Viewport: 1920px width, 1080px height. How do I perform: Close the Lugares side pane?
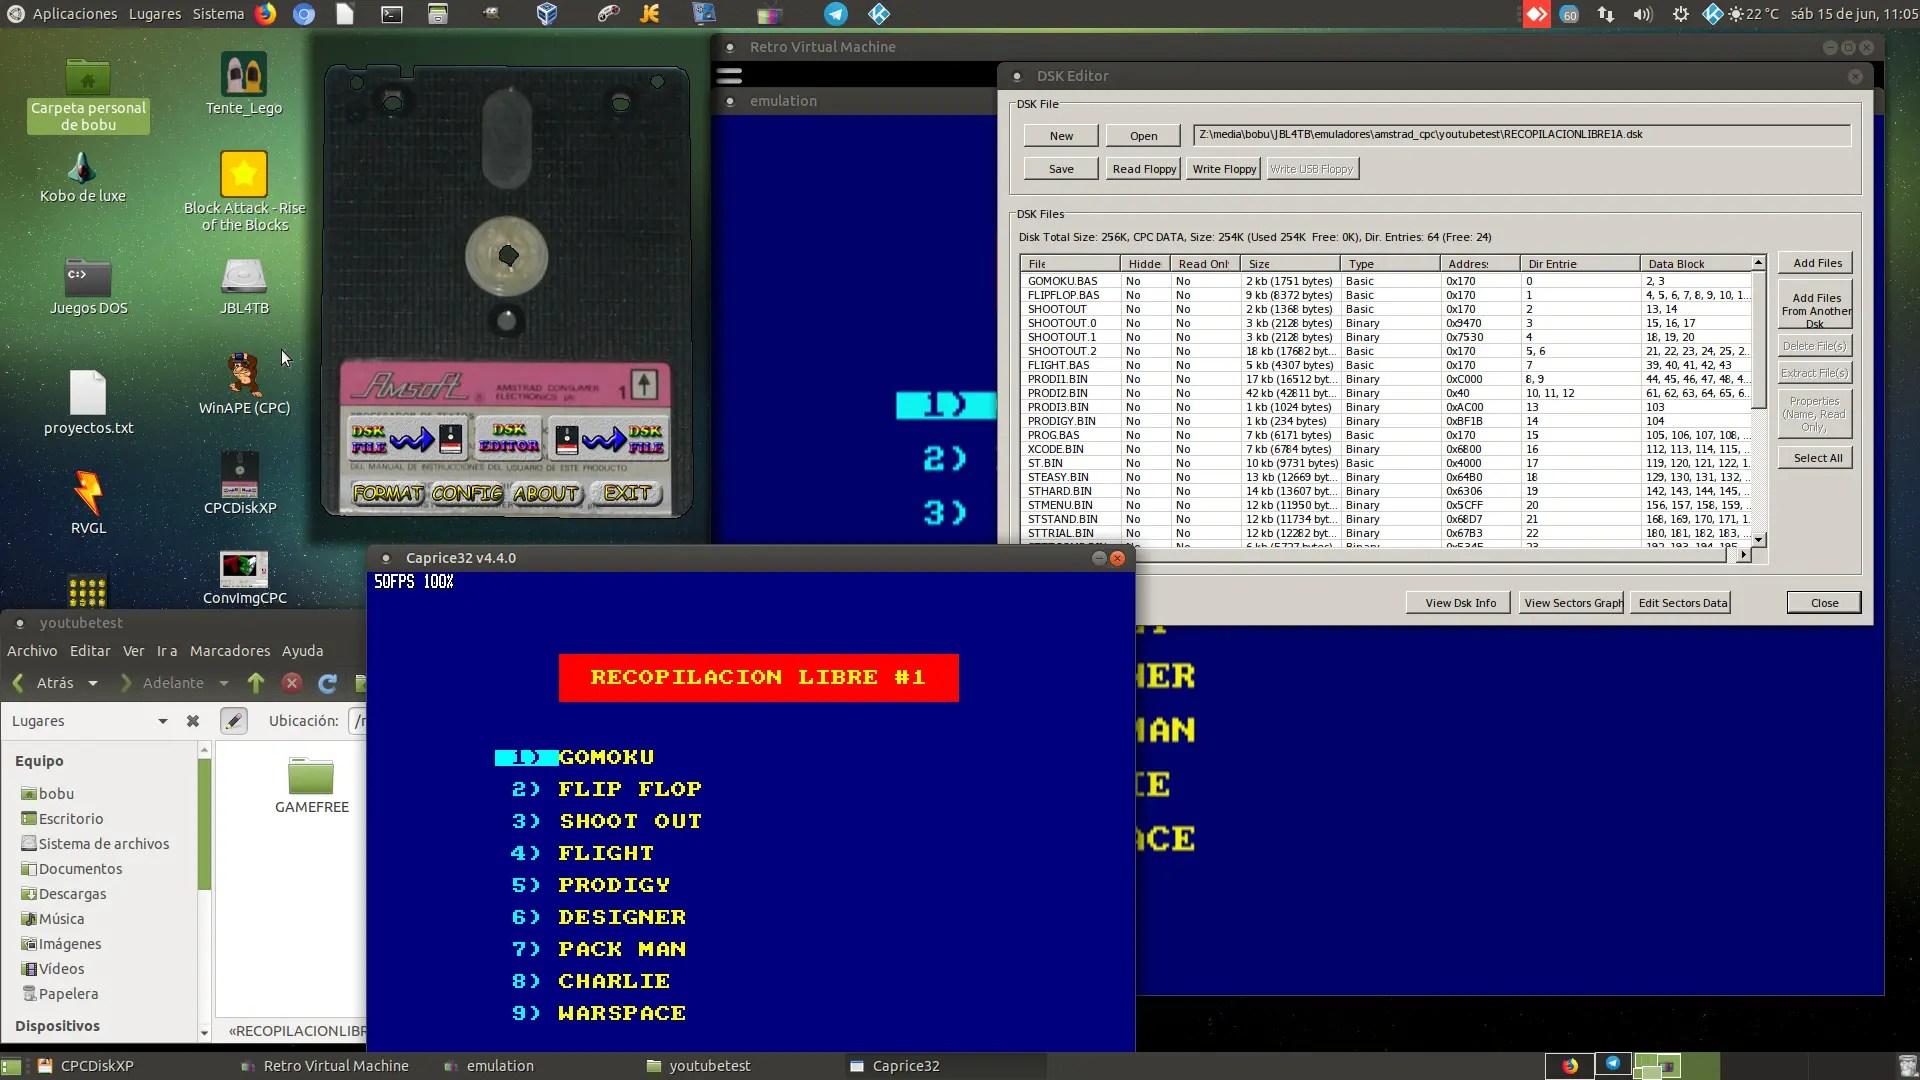[x=193, y=721]
